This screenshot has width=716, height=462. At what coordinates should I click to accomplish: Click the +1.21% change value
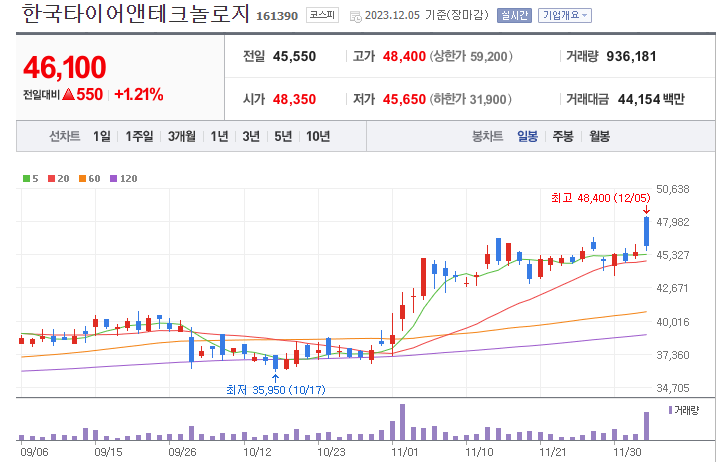coord(138,94)
